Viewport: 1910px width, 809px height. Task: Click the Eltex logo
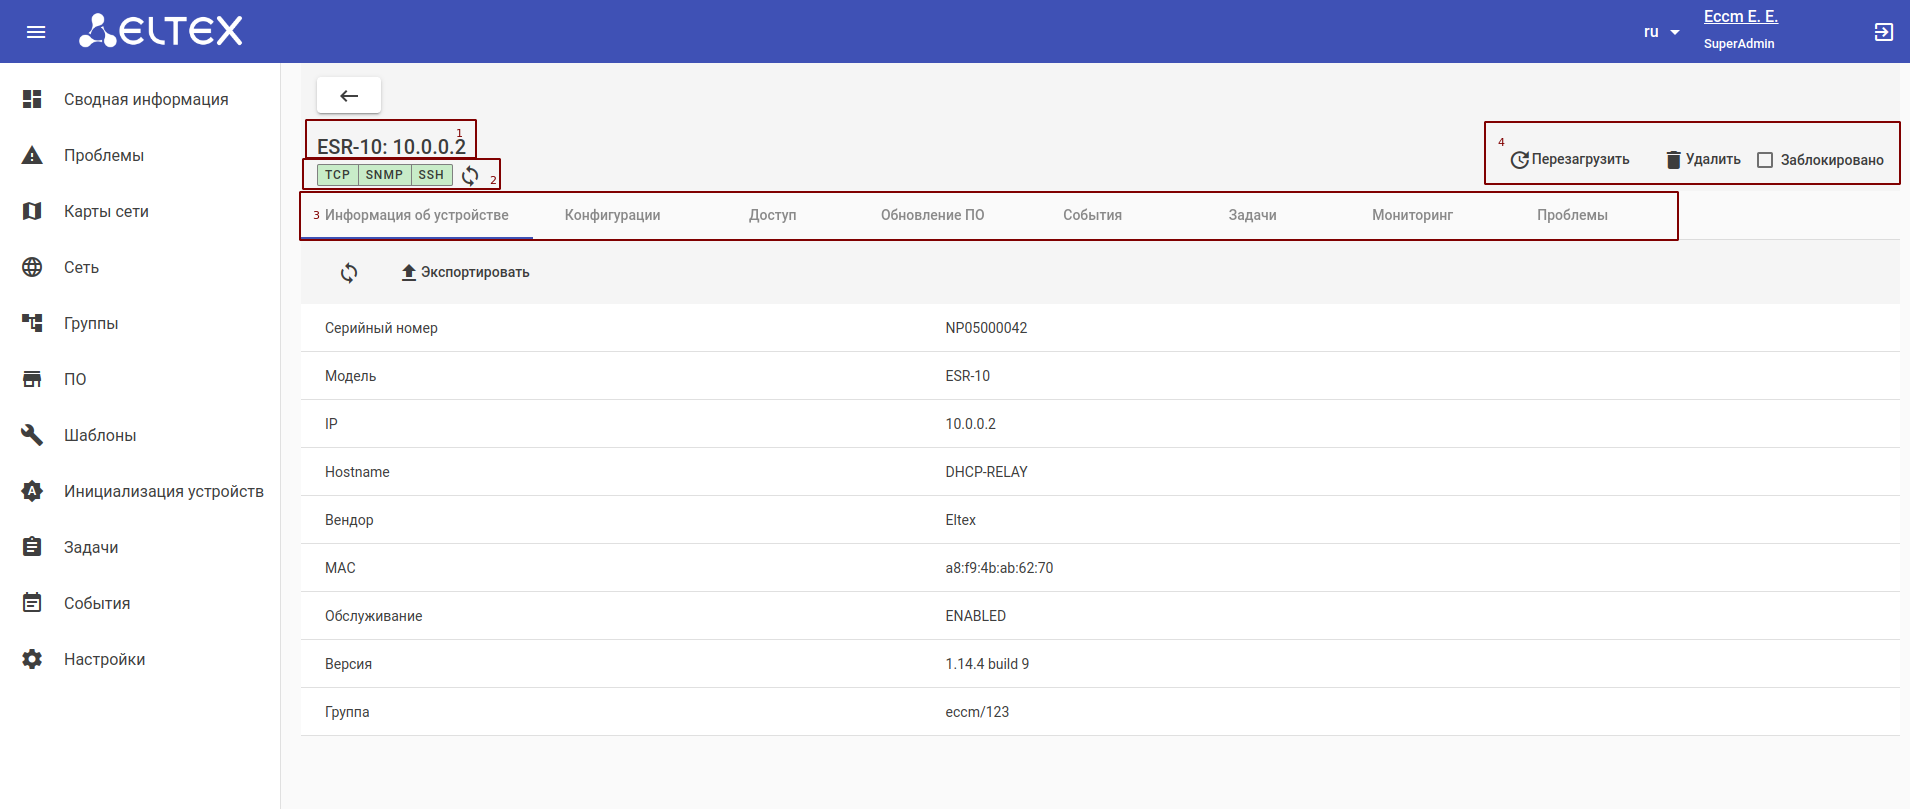[x=161, y=31]
